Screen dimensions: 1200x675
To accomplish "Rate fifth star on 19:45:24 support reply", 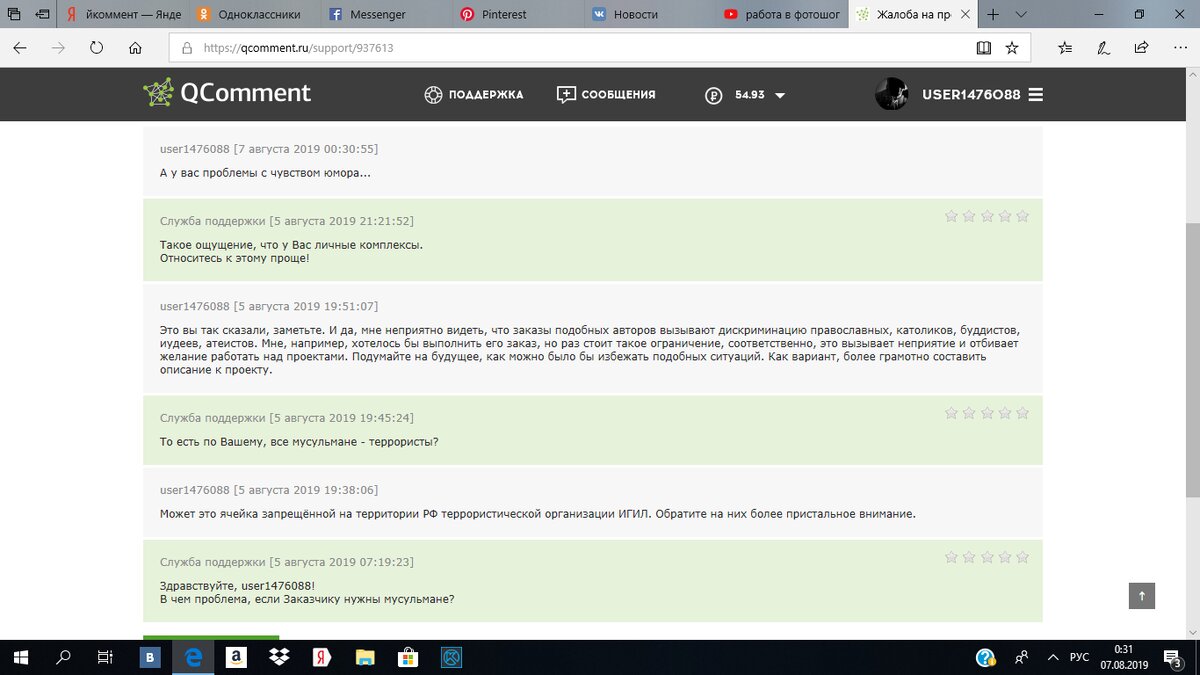I will tap(1023, 413).
